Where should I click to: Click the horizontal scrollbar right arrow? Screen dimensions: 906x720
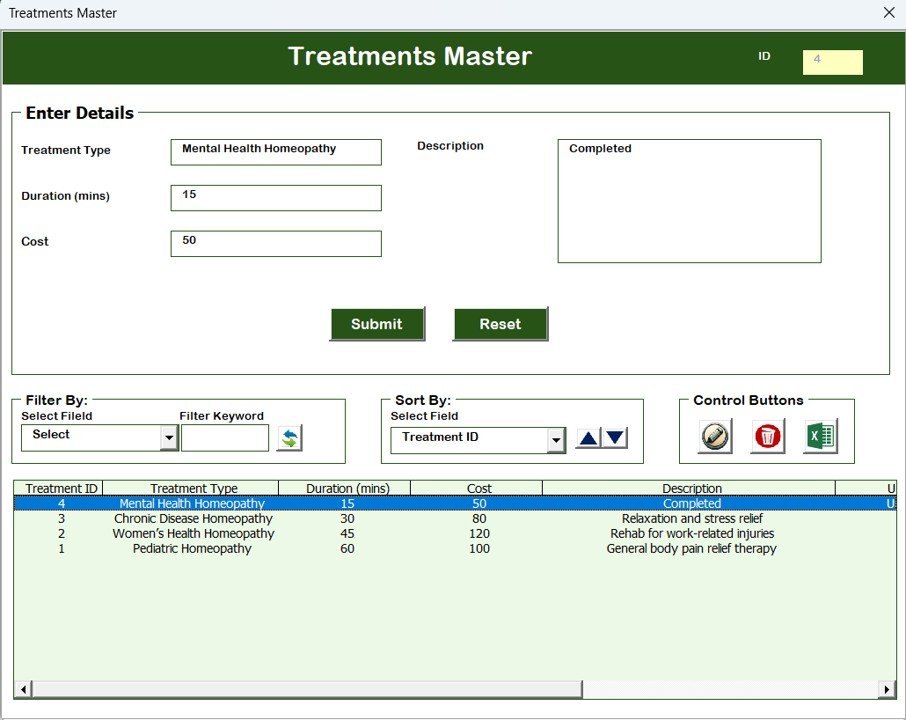point(888,689)
